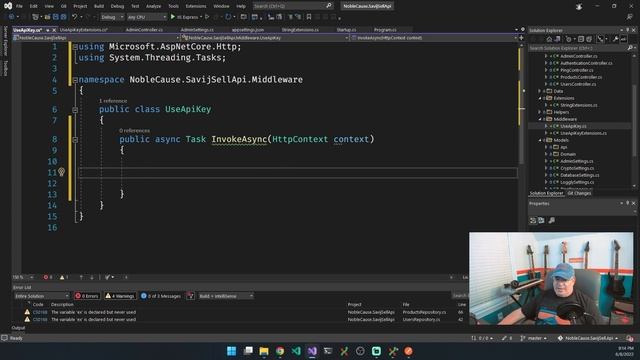Switch to the AdminController.cs tab

tap(144, 30)
